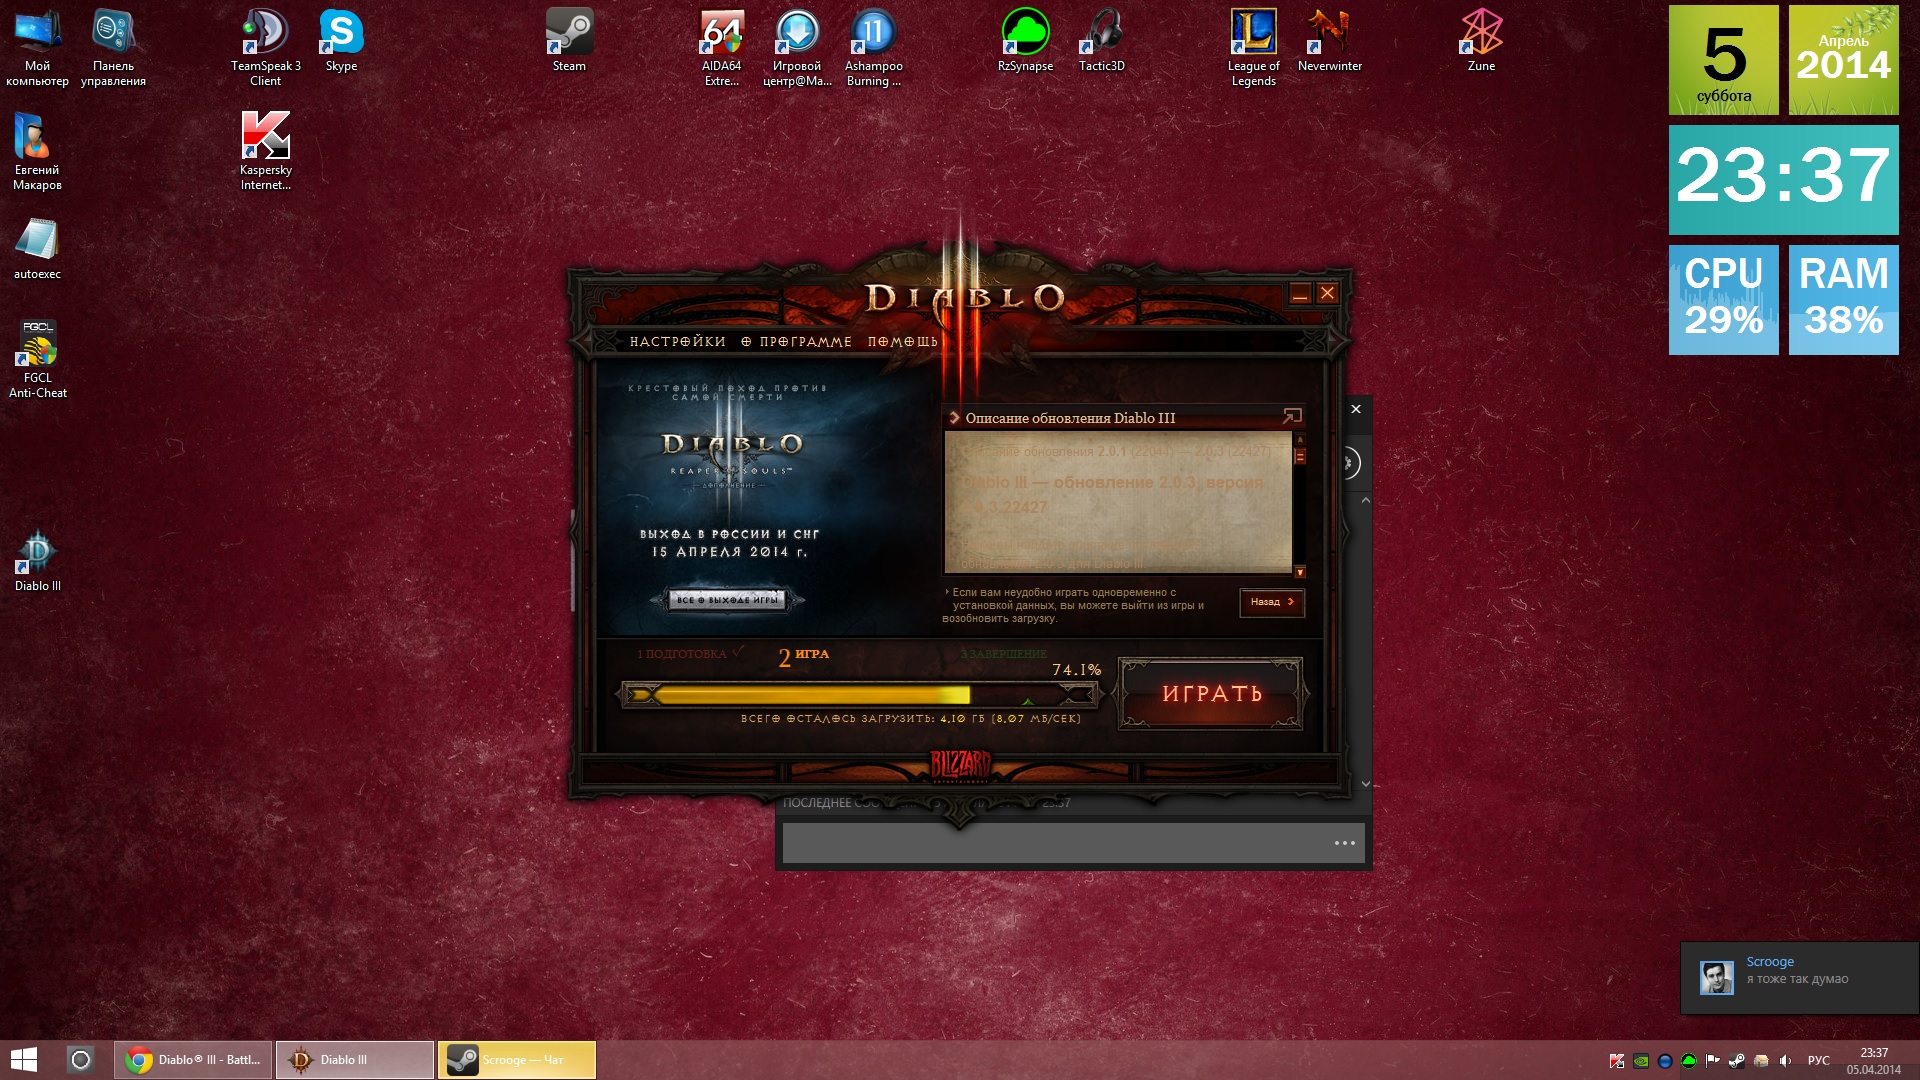Launch TeamSpeak 3 Client shortcut
This screenshot has height=1080, width=1920.
click(x=265, y=47)
